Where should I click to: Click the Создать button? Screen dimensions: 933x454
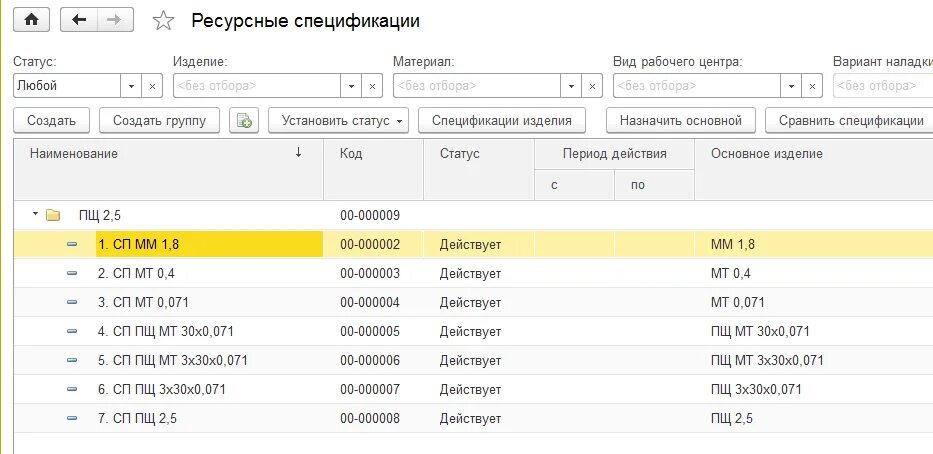click(x=51, y=121)
